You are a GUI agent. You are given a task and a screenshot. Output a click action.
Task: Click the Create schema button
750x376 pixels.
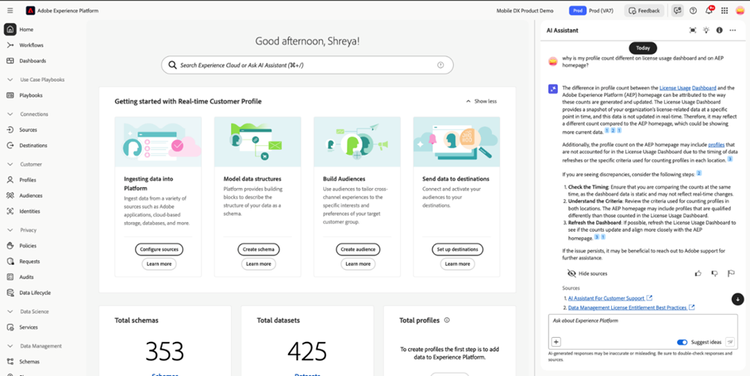[259, 249]
